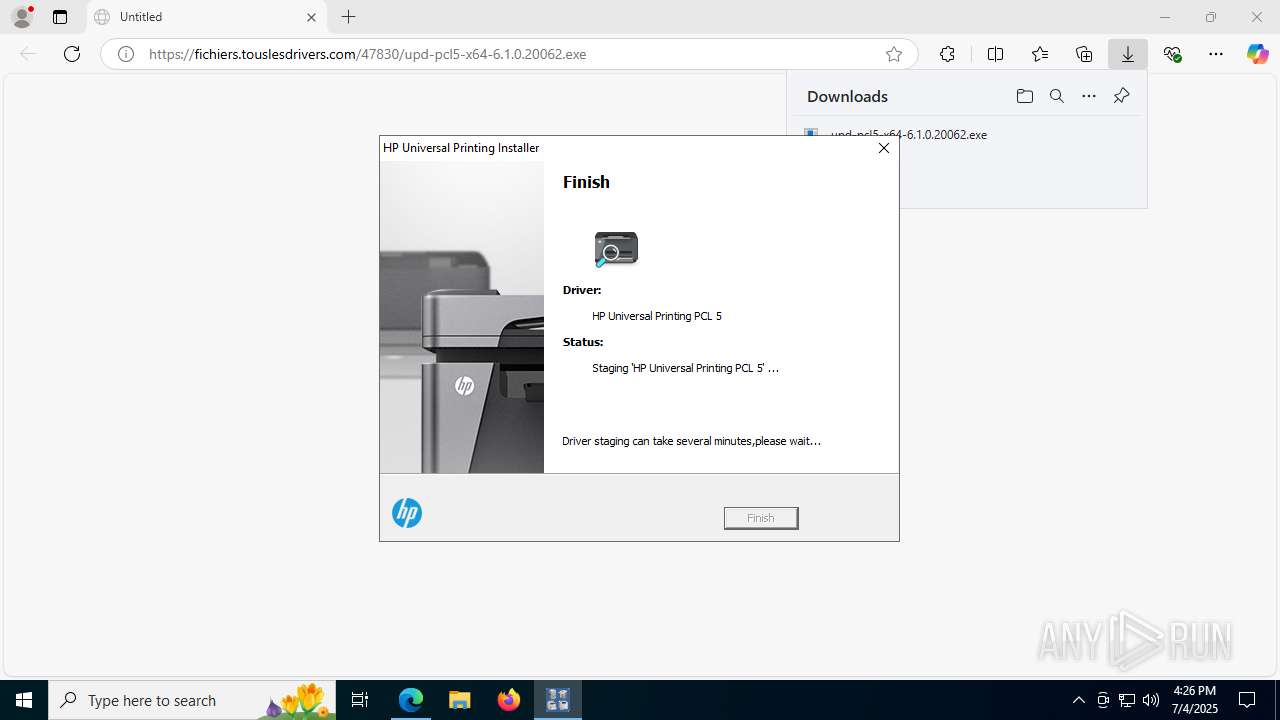This screenshot has width=1280, height=720.
Task: Open a new tab with plus button
Action: [348, 17]
